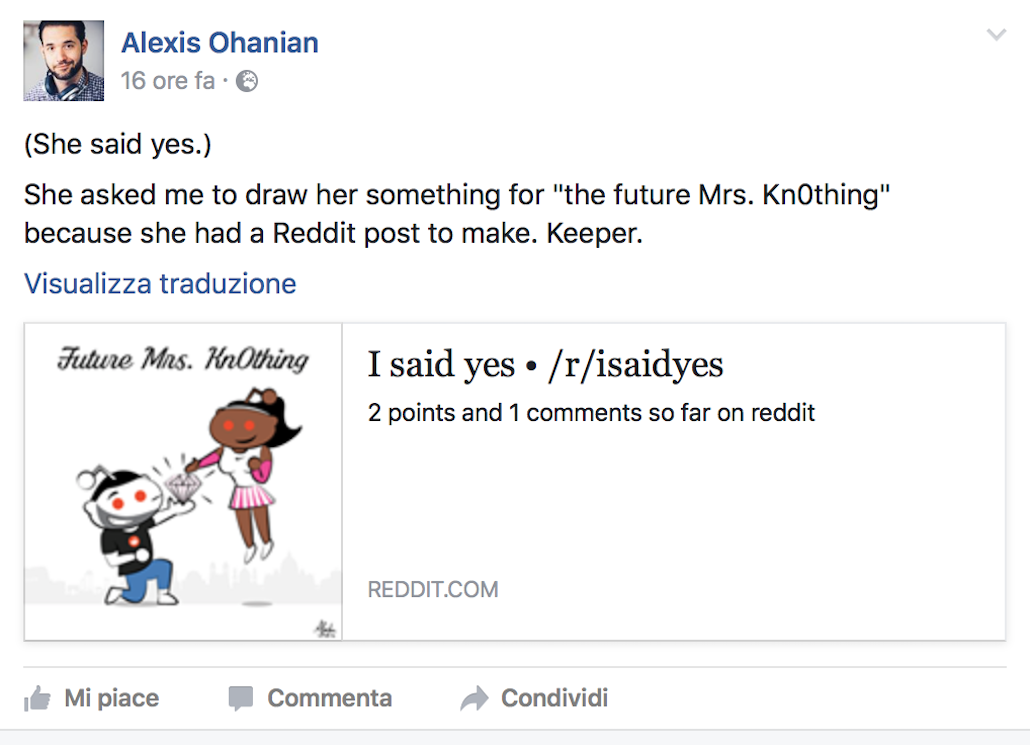1030x745 pixels.
Task: Click the "(She said yes.)" post text
Action: (x=118, y=145)
